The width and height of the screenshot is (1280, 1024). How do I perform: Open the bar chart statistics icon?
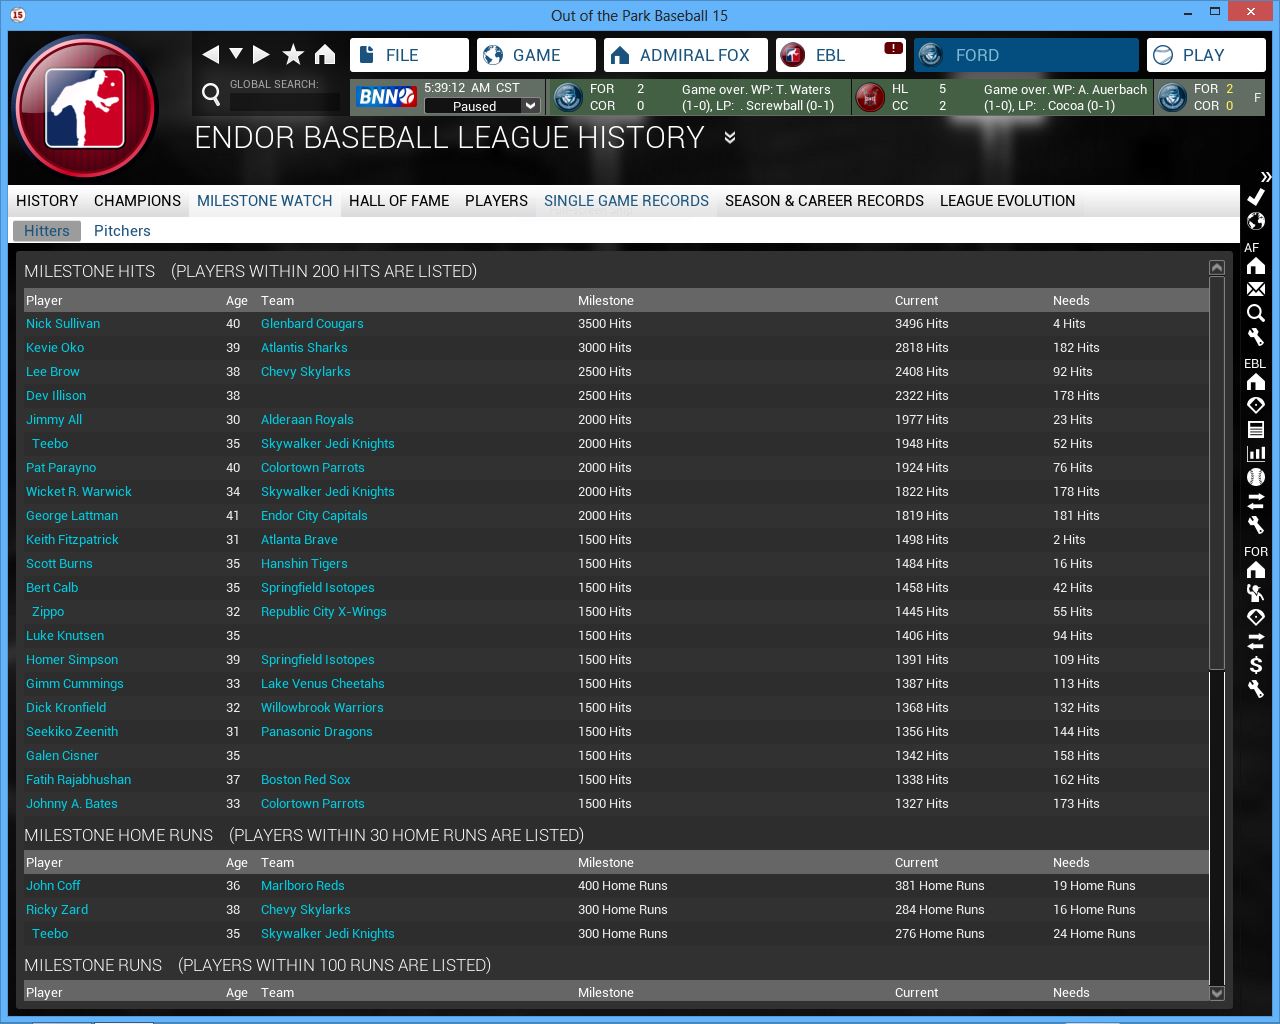(1256, 453)
